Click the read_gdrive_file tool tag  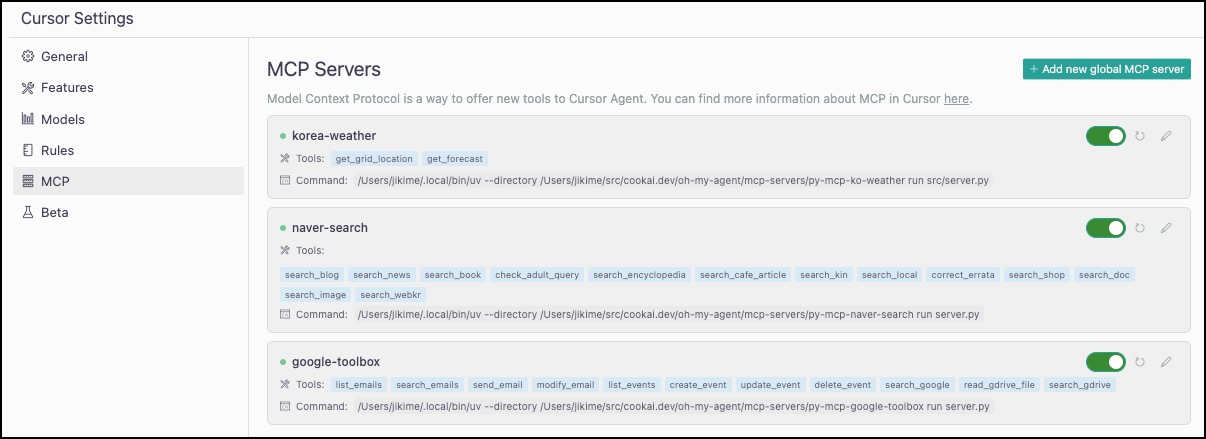click(x=1000, y=385)
